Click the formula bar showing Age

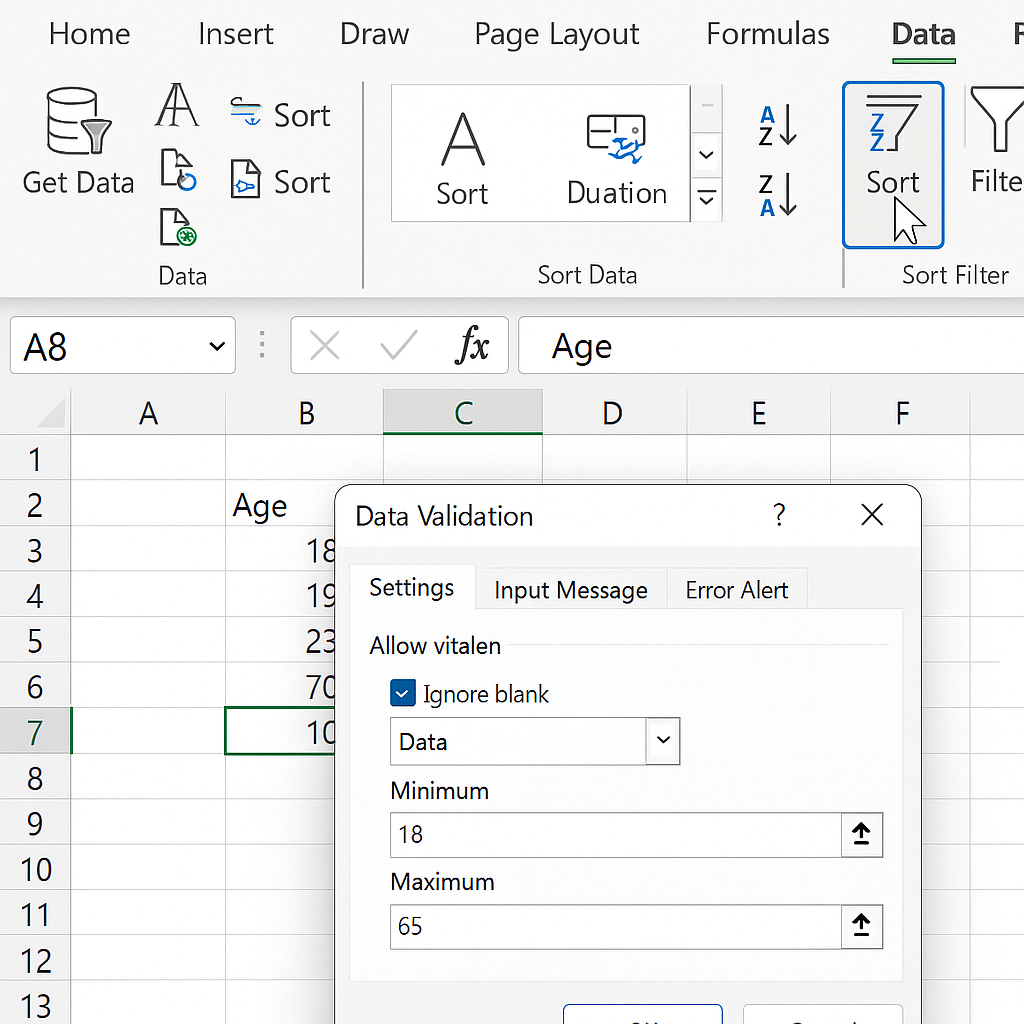click(771, 345)
